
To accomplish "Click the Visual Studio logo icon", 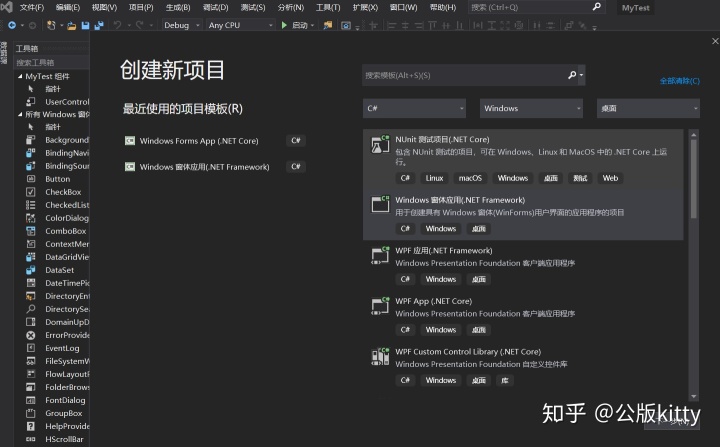I will (6, 7).
